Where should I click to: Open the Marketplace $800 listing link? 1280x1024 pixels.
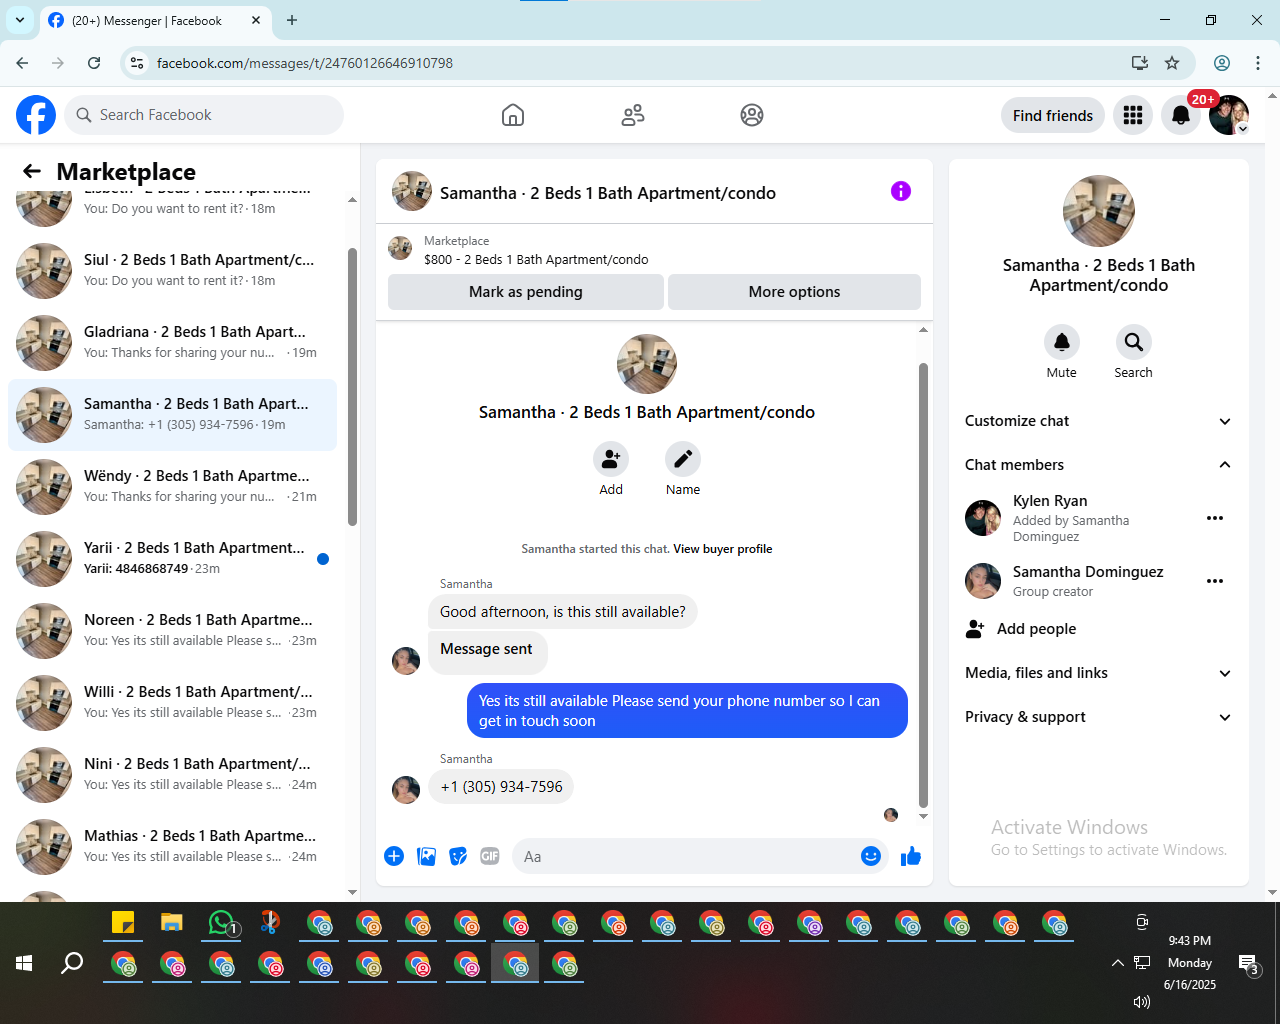pyautogui.click(x=536, y=259)
